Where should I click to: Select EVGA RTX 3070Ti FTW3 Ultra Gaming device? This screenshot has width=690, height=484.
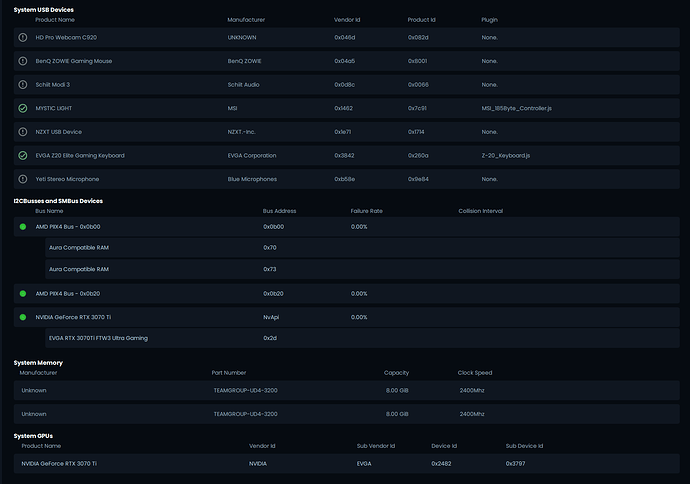(x=98, y=338)
